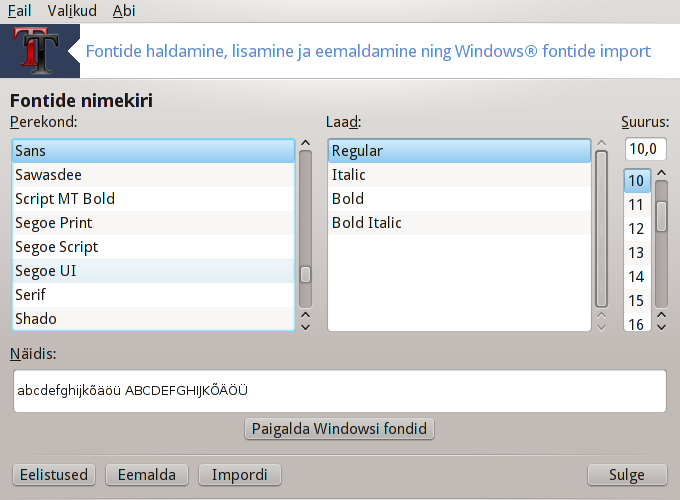Select font size 14 in list
Screen dimensions: 680x500
637,277
